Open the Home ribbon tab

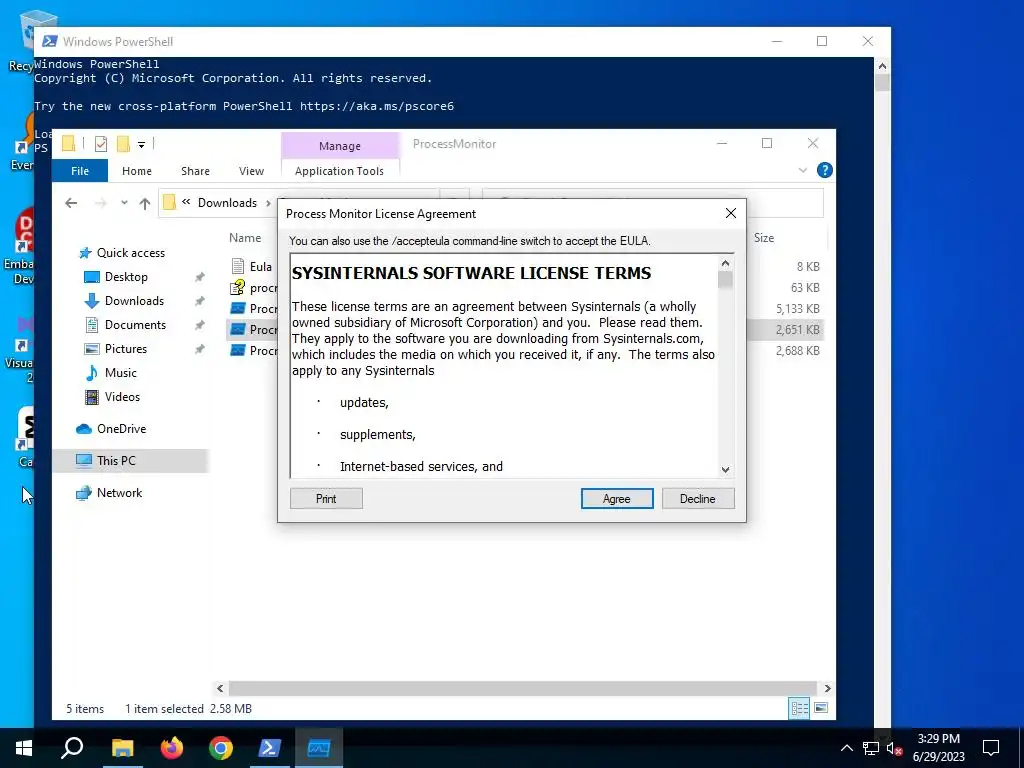(136, 170)
